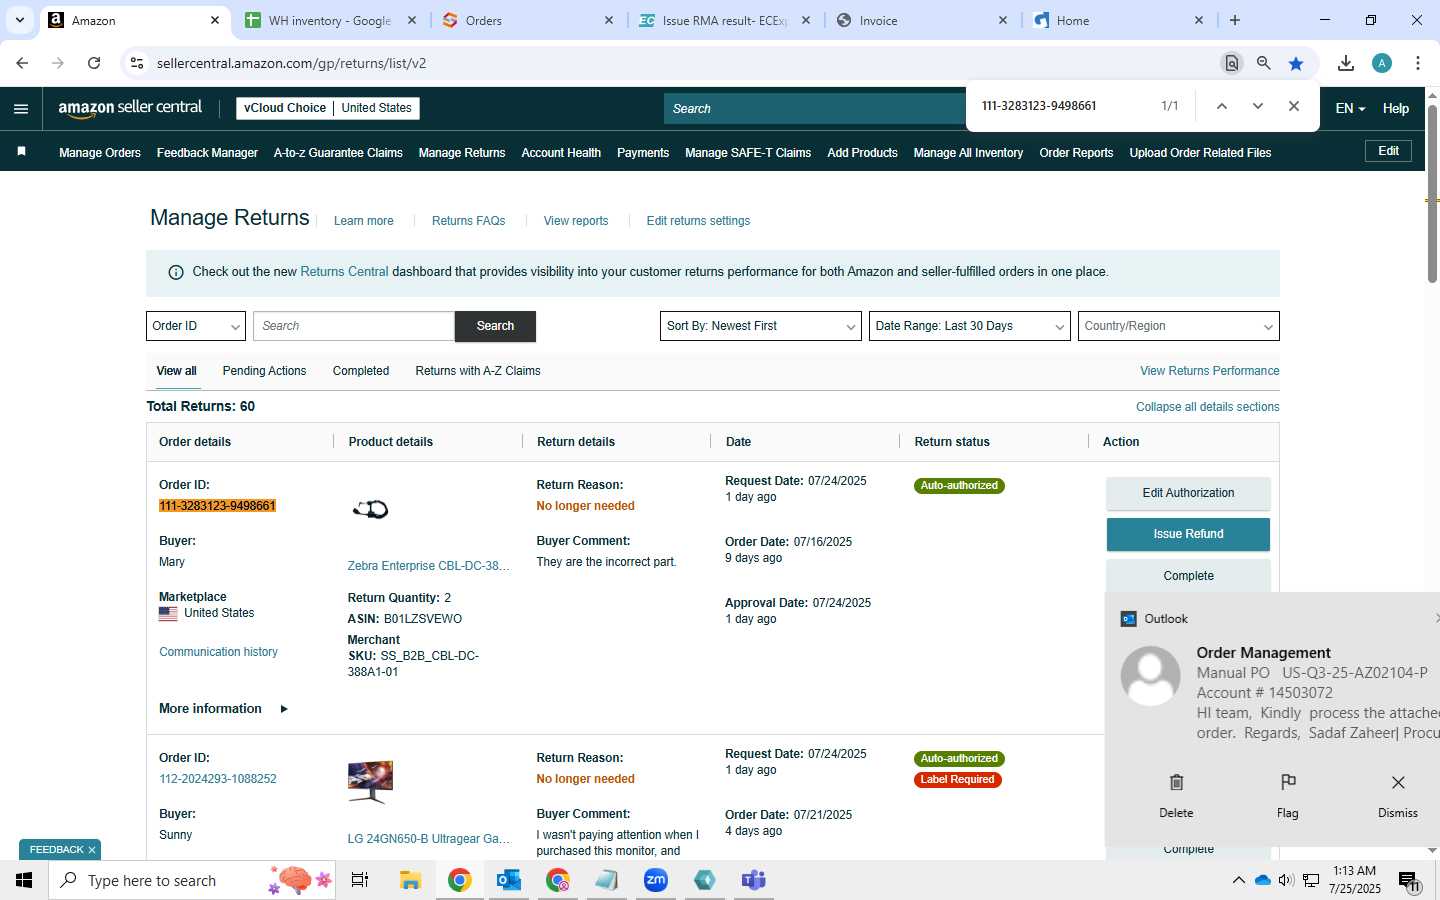The width and height of the screenshot is (1440, 900).
Task: Click the Windows taskbar search box
Action: click(x=192, y=880)
